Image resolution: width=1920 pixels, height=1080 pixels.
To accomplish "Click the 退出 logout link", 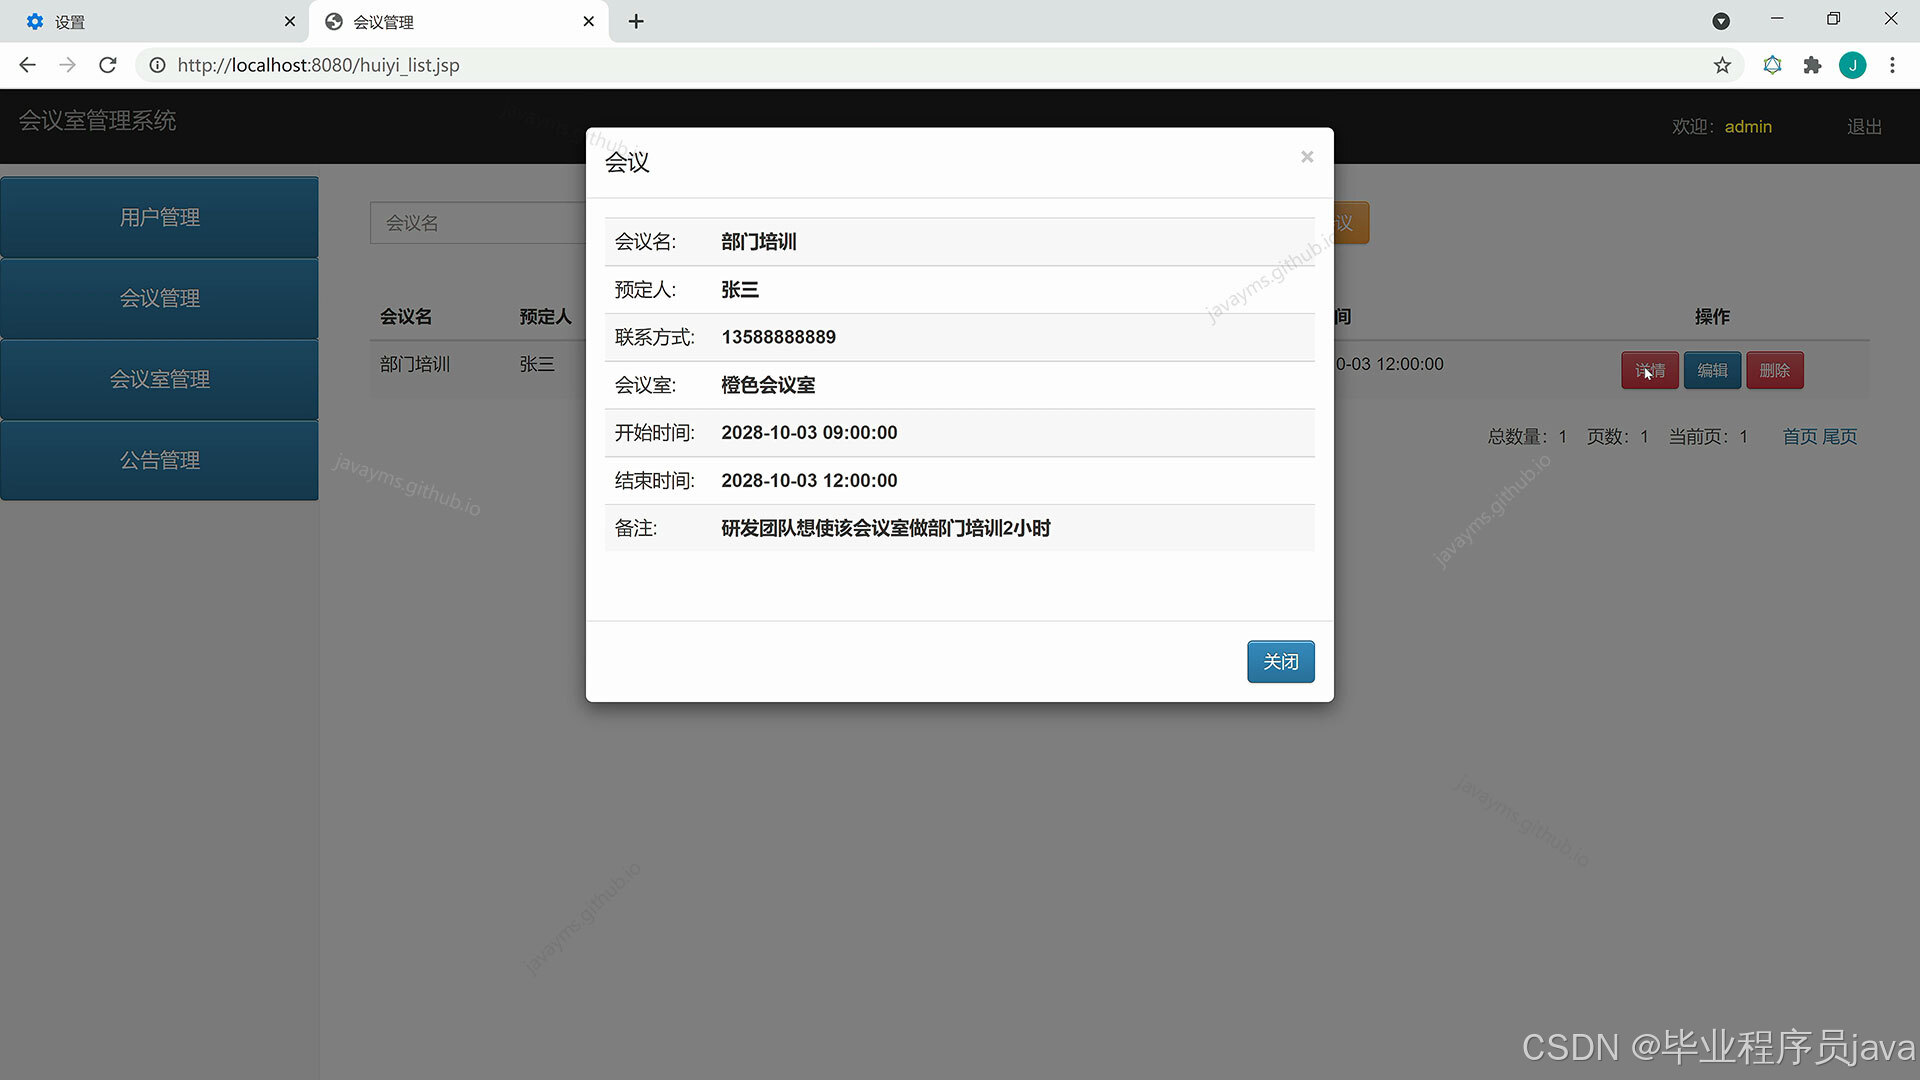I will click(1864, 127).
